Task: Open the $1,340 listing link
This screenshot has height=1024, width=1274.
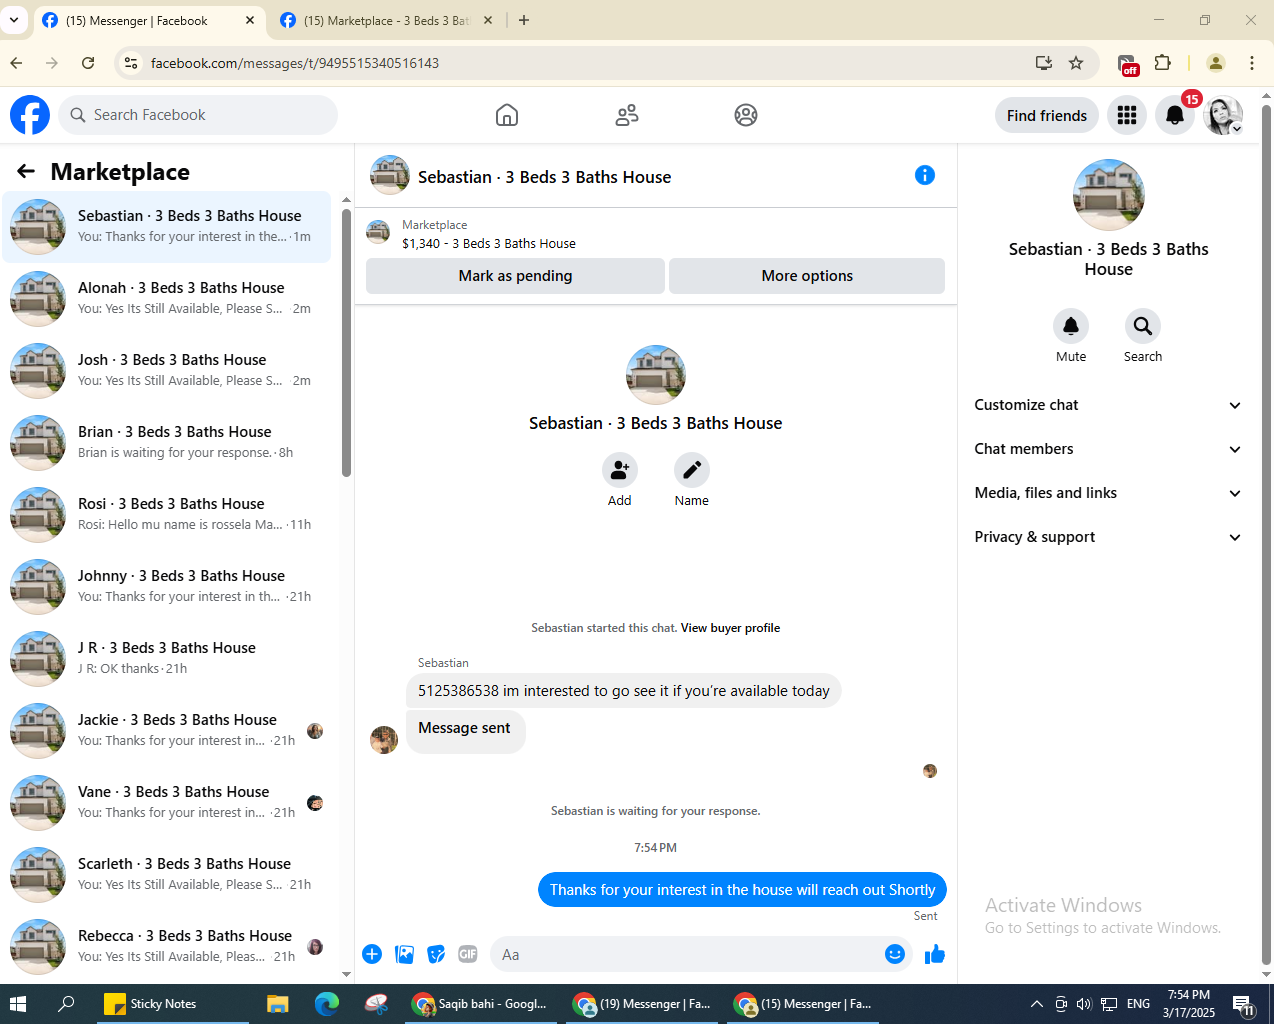Action: 489,243
